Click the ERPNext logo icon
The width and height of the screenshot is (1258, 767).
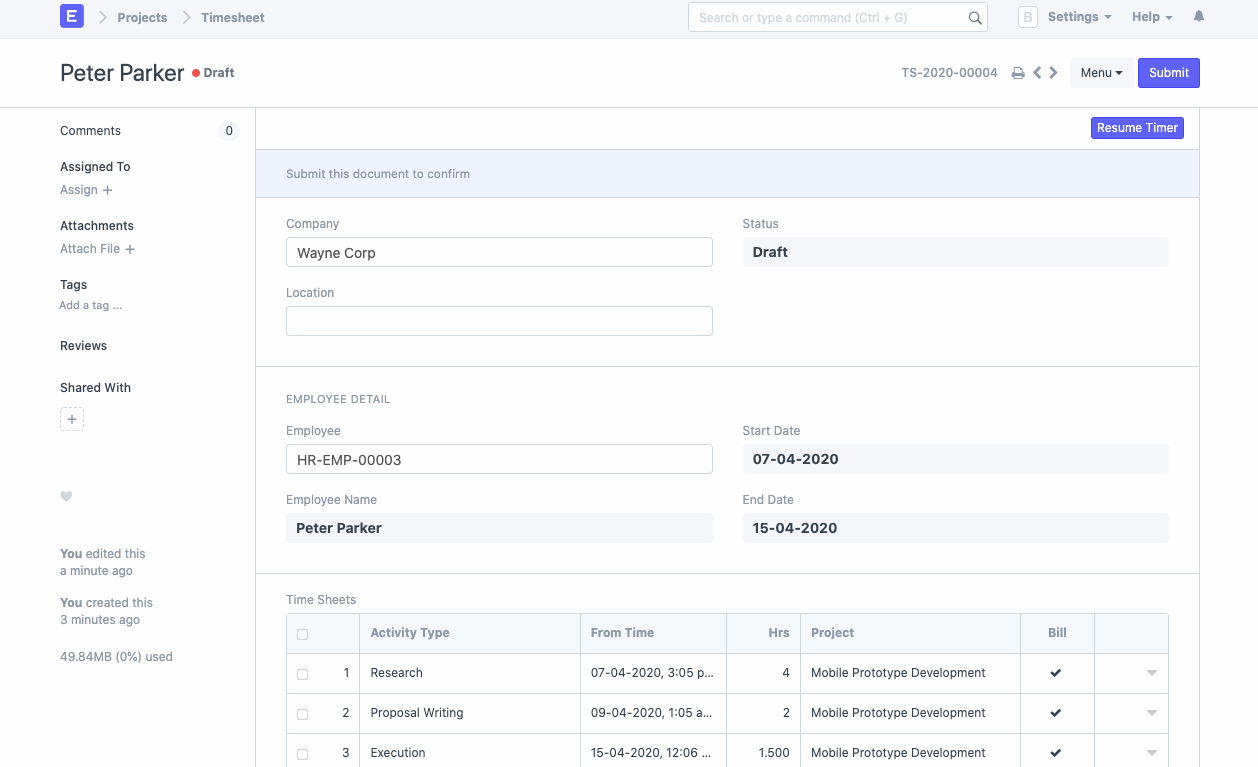(x=70, y=17)
